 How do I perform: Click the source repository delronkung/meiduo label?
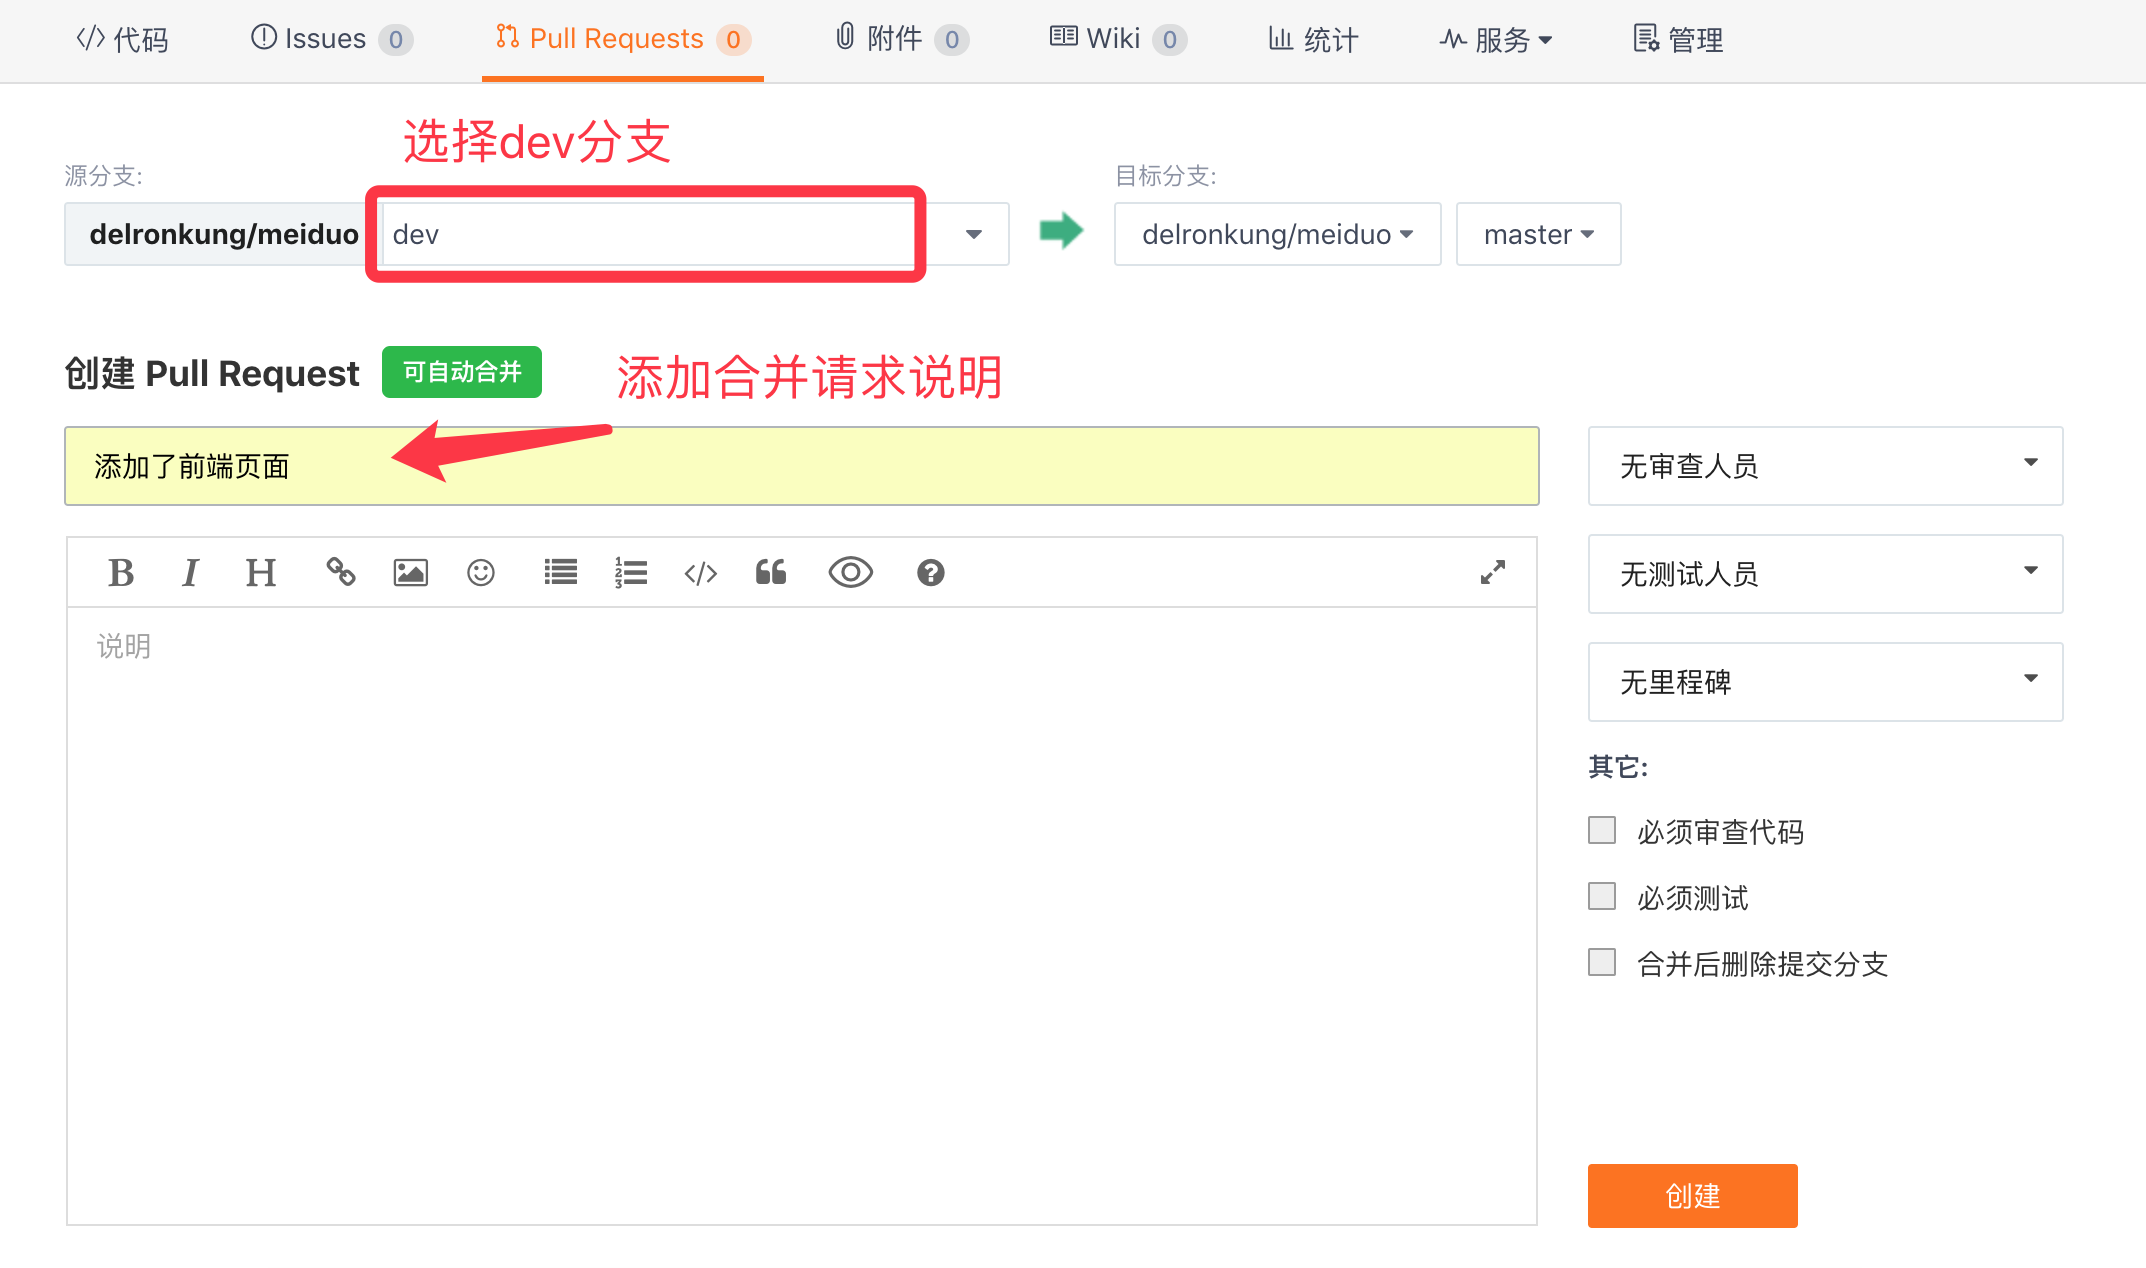[224, 234]
